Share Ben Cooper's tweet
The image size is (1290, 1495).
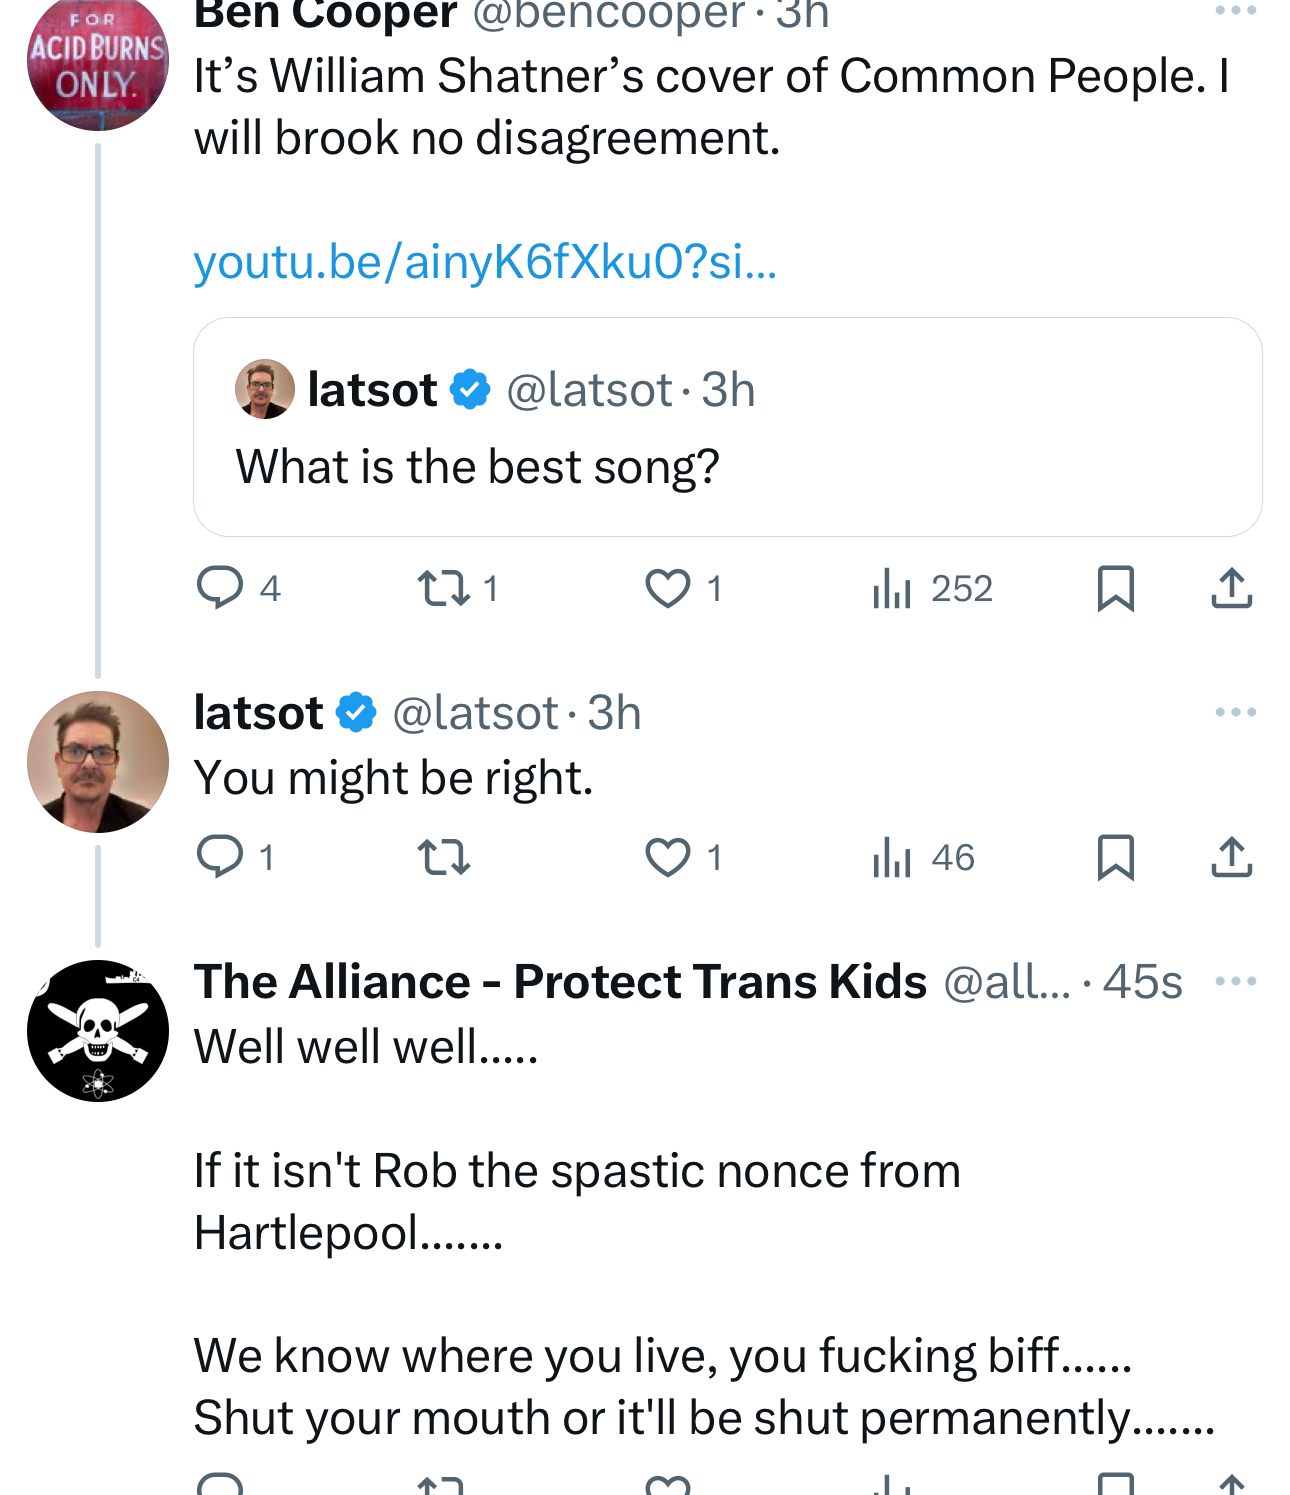click(1231, 588)
